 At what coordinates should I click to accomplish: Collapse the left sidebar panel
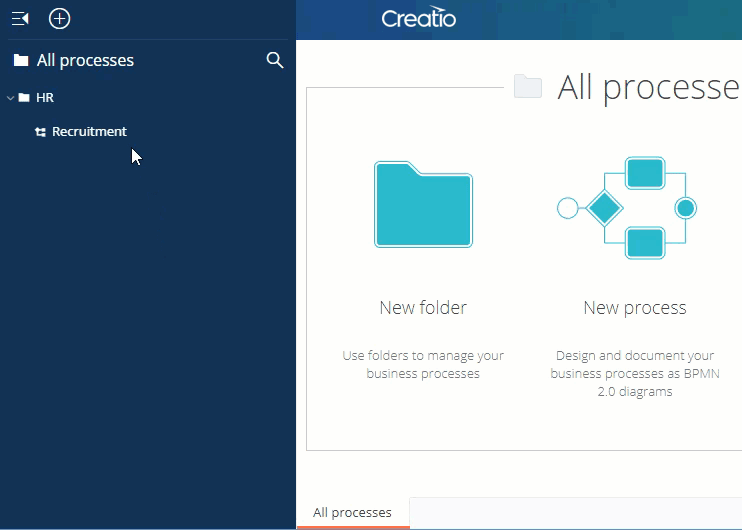click(x=20, y=19)
